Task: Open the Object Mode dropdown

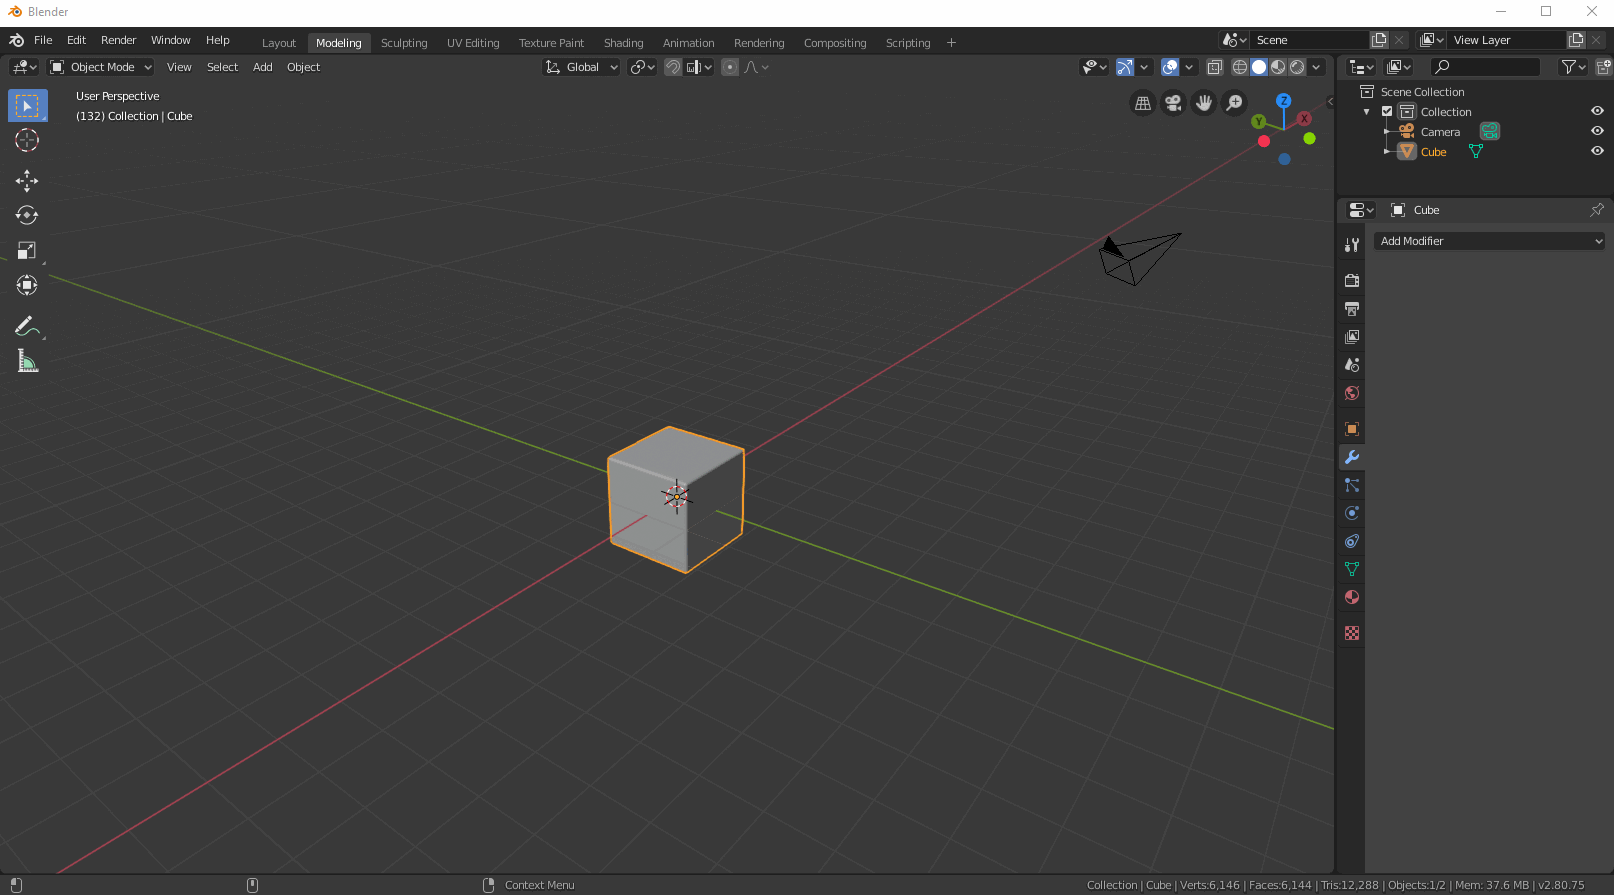Action: pyautogui.click(x=101, y=67)
